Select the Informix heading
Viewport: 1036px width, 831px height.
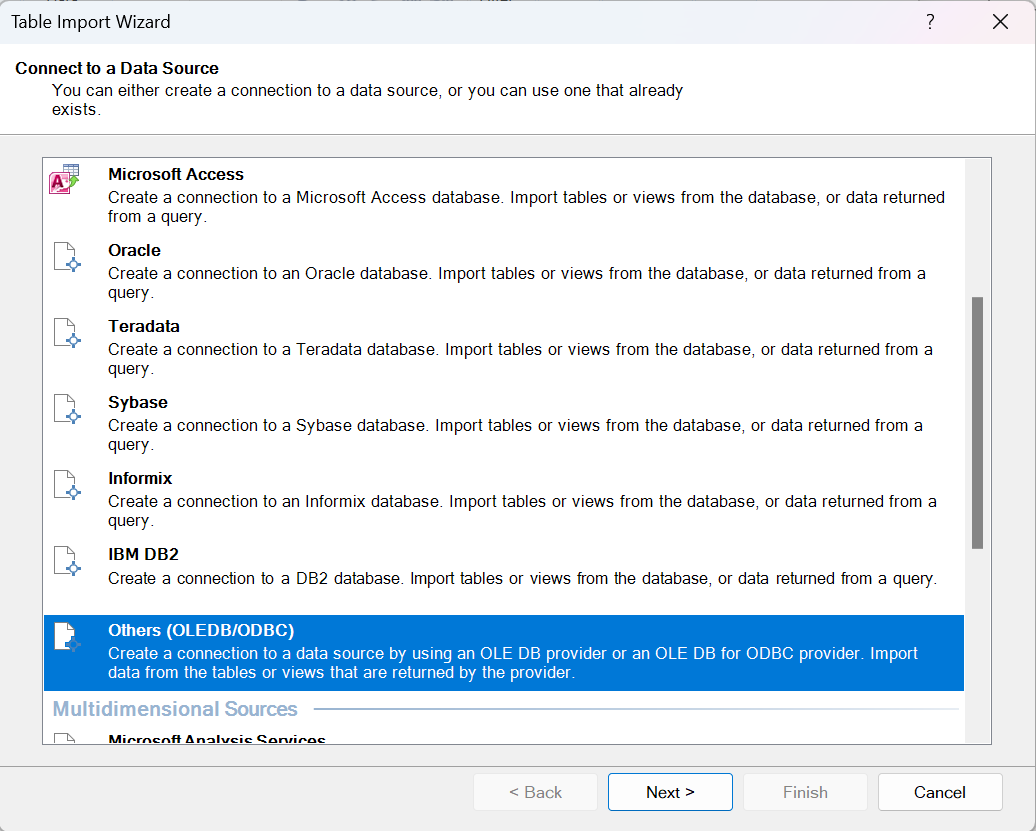pyautogui.click(x=140, y=478)
